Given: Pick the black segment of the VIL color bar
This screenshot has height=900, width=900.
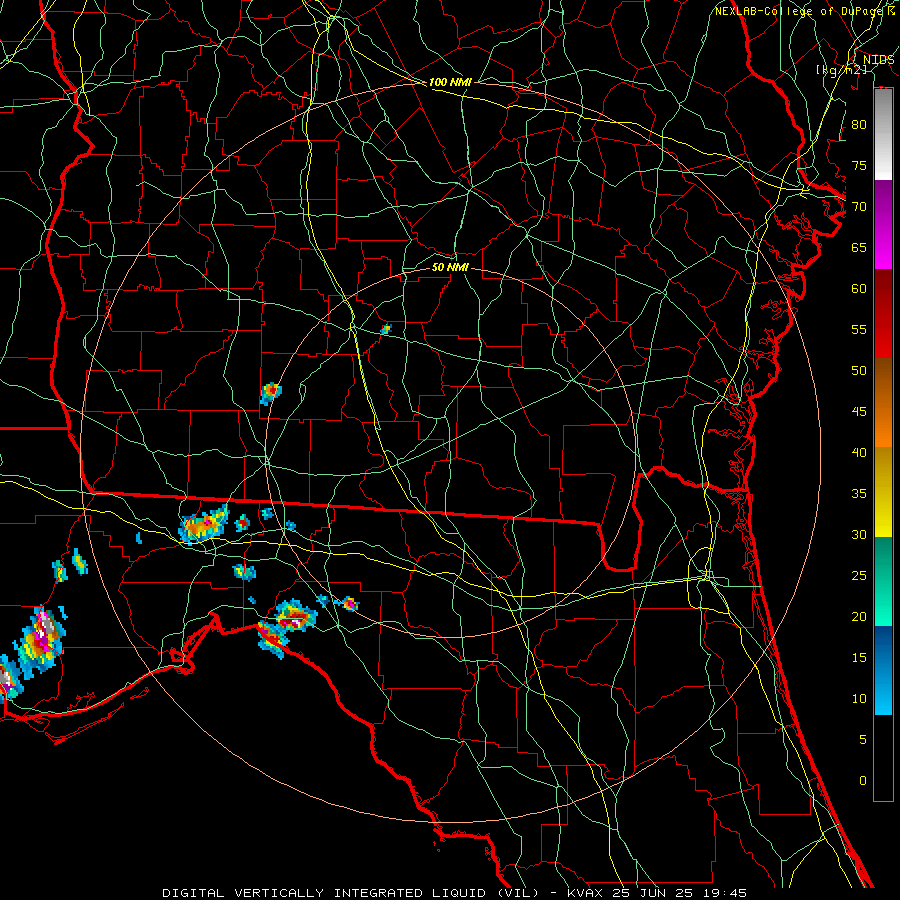Looking at the screenshot, I should pos(883,758).
